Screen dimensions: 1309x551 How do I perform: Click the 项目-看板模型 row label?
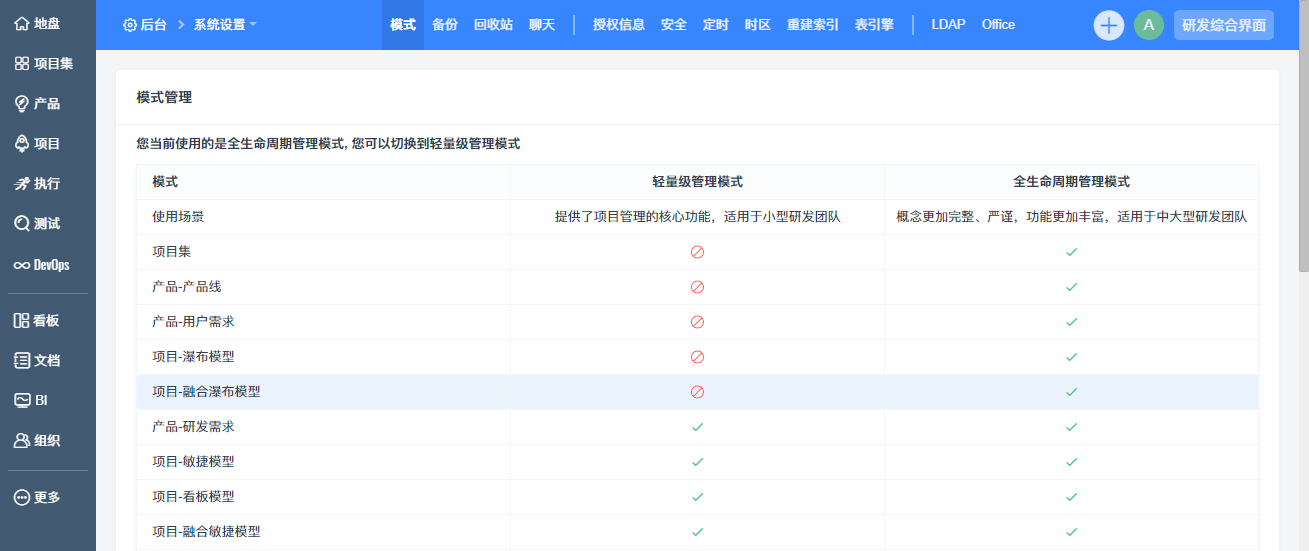[193, 496]
